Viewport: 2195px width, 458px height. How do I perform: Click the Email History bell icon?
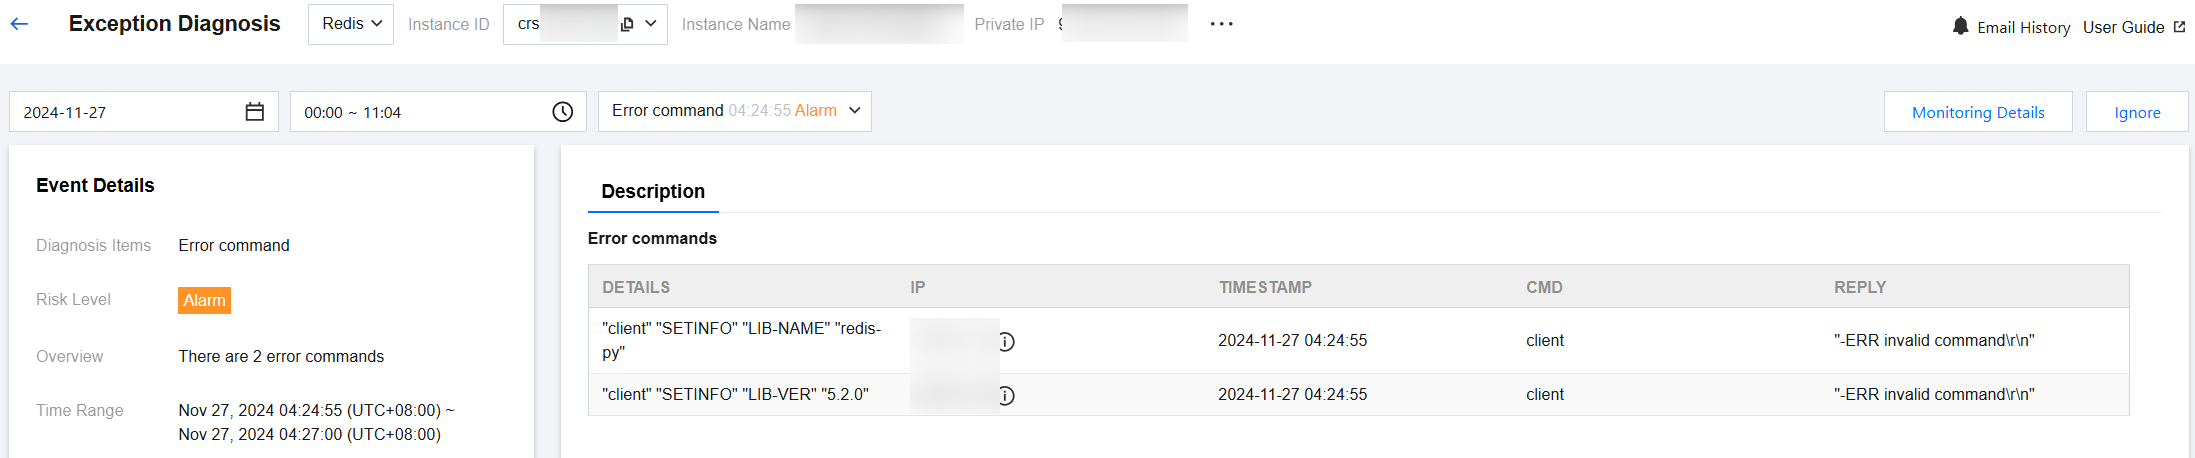(1960, 26)
